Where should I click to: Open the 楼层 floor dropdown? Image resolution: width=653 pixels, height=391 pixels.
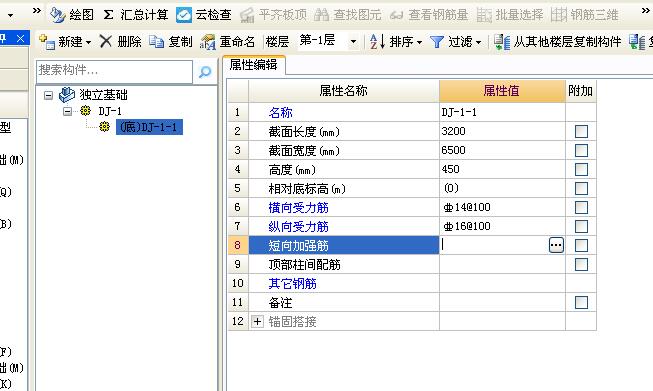353,42
